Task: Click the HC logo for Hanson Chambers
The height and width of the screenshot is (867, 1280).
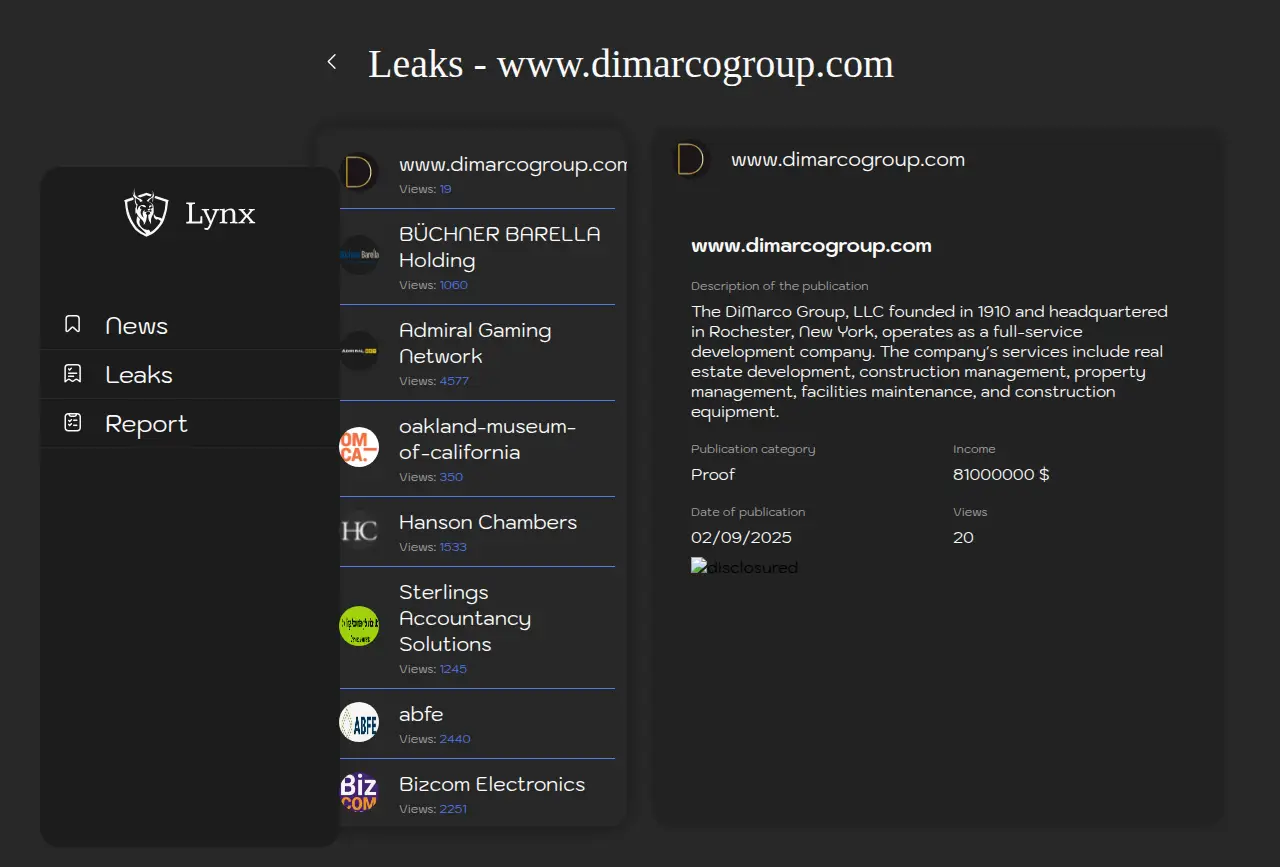Action: (359, 530)
